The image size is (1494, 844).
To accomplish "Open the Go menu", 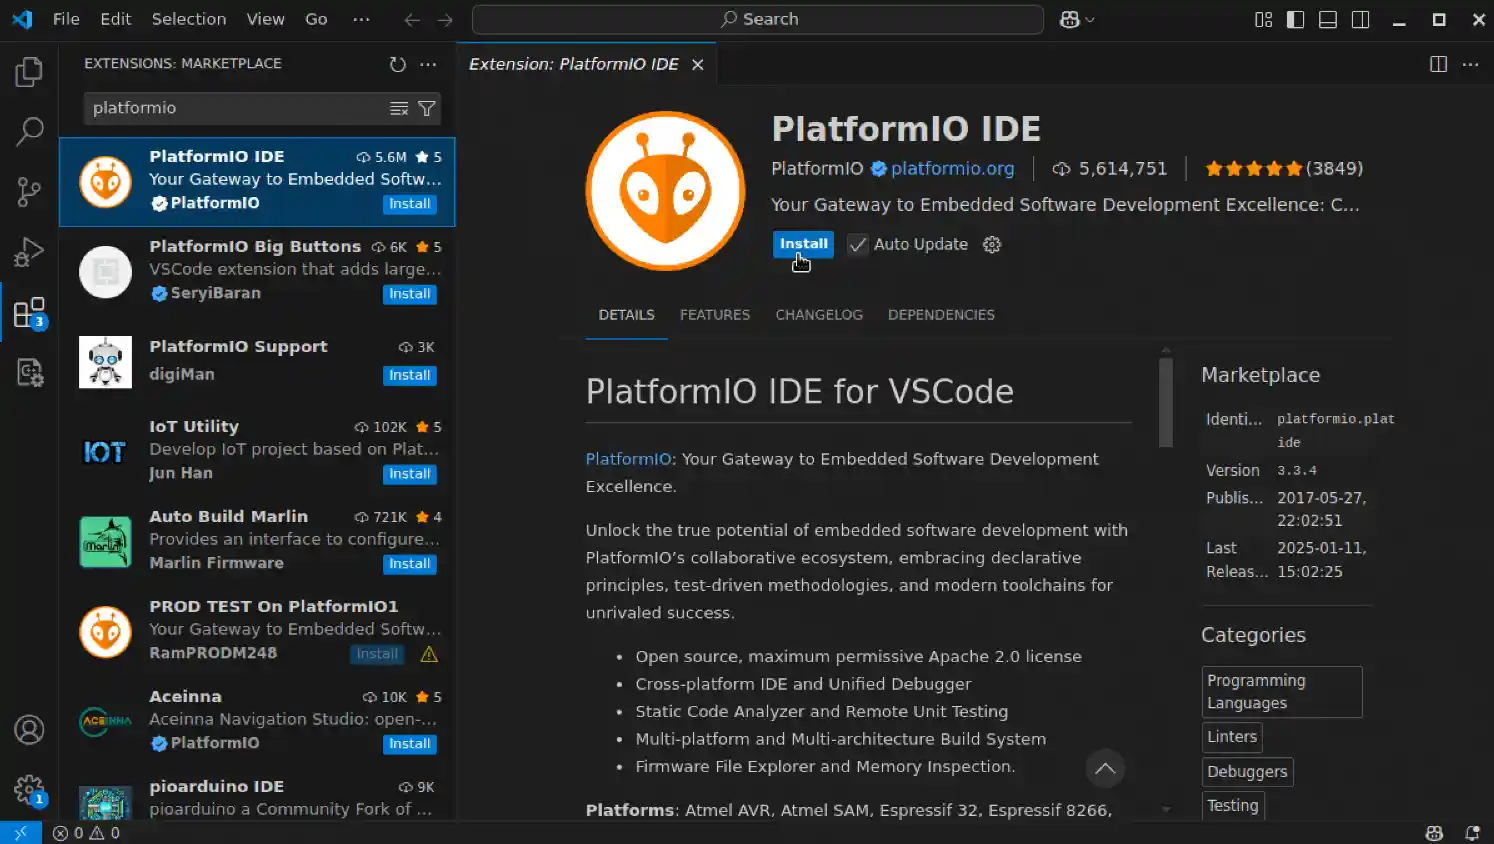I will (316, 19).
